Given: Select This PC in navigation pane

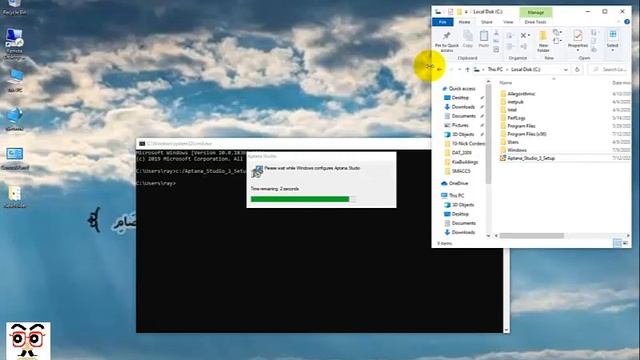Looking at the screenshot, I should 456,196.
